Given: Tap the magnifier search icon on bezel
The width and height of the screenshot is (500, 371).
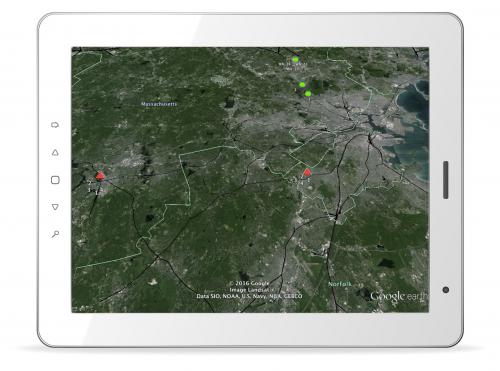Looking at the screenshot, I should point(55,234).
